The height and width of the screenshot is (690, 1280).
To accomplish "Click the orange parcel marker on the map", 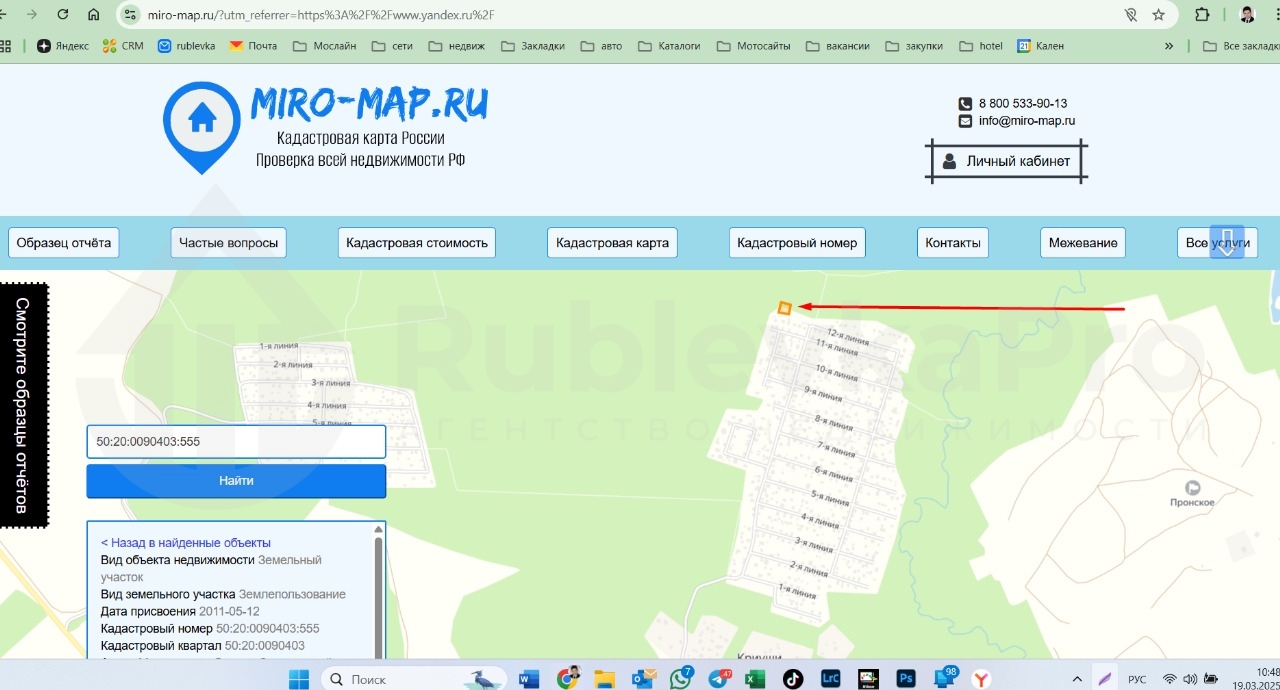I will point(785,308).
